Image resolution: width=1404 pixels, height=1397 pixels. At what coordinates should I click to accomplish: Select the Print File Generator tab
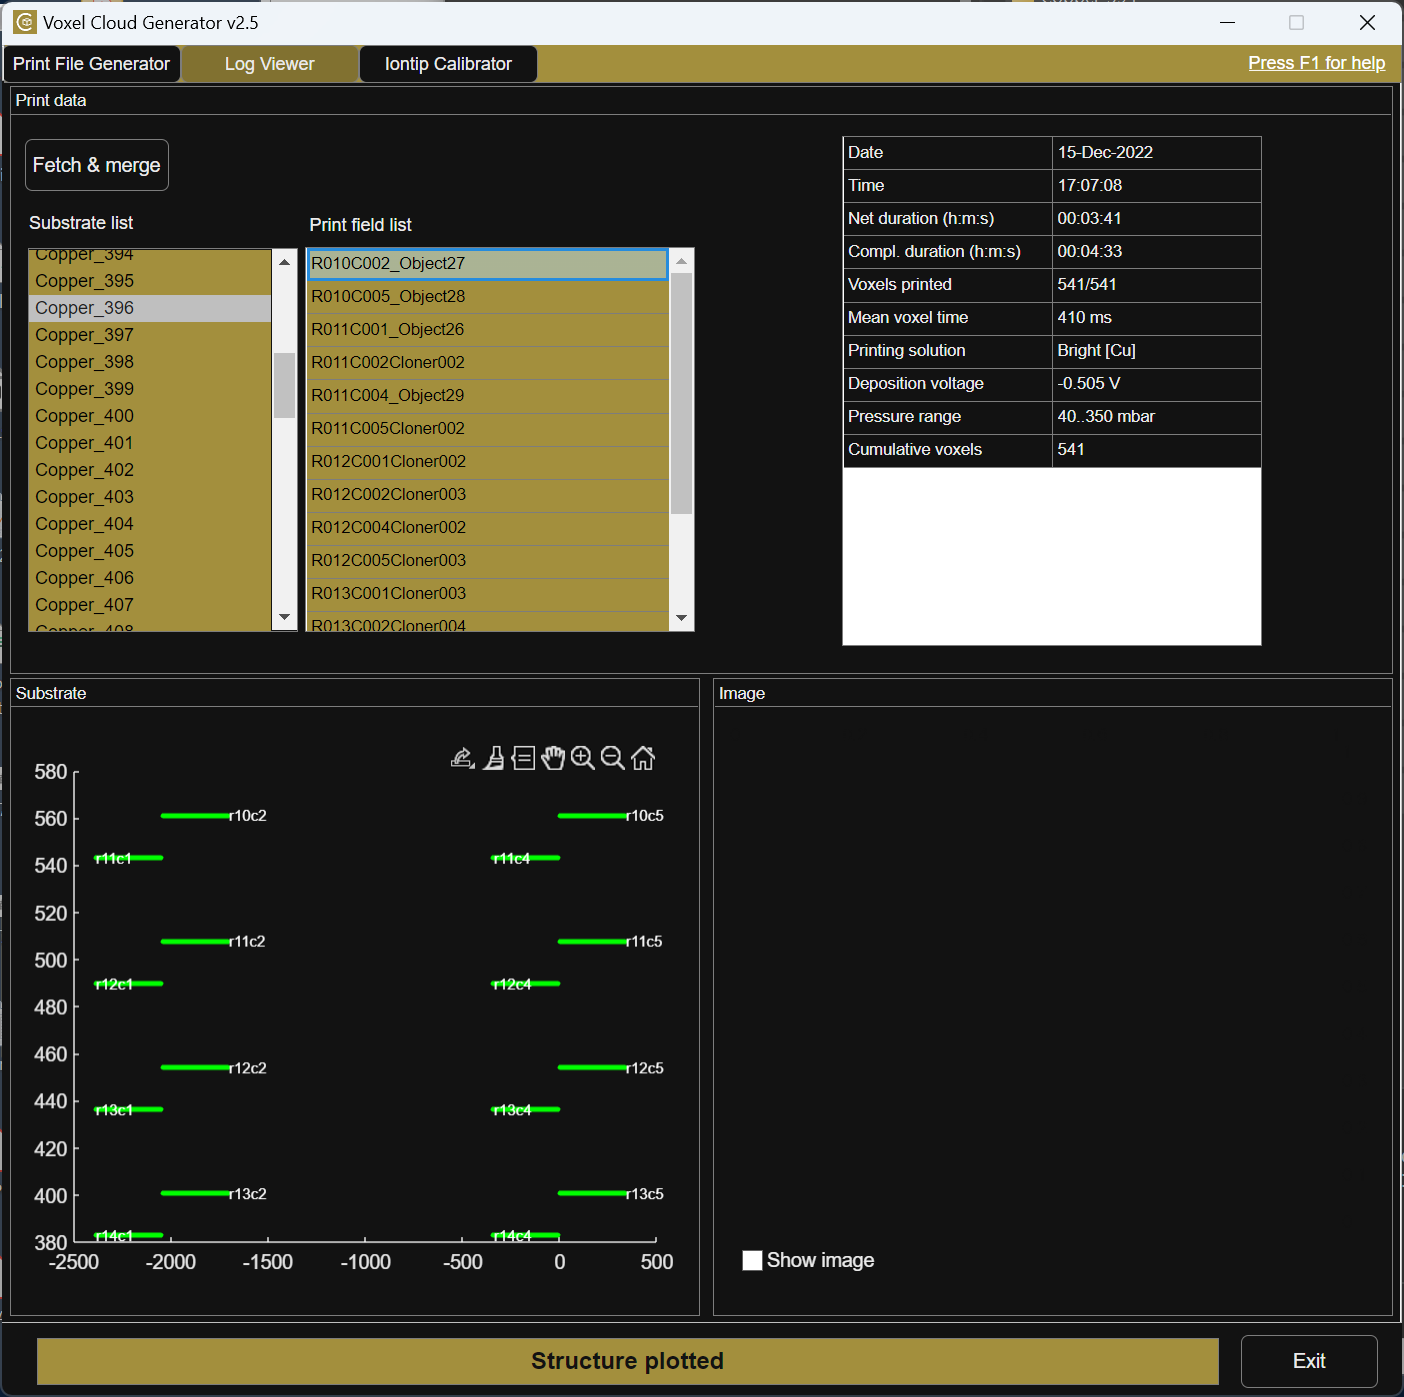click(92, 64)
